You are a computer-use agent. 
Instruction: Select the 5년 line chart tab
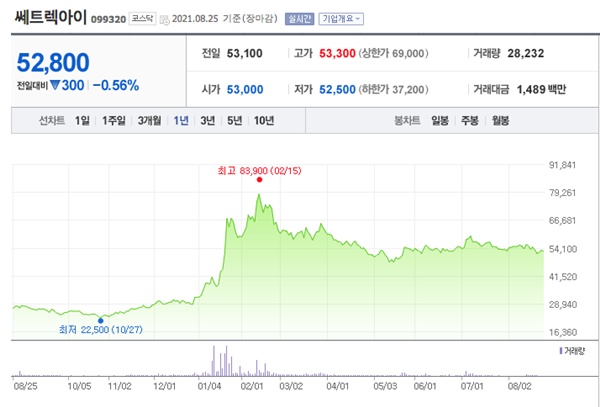pyautogui.click(x=235, y=121)
